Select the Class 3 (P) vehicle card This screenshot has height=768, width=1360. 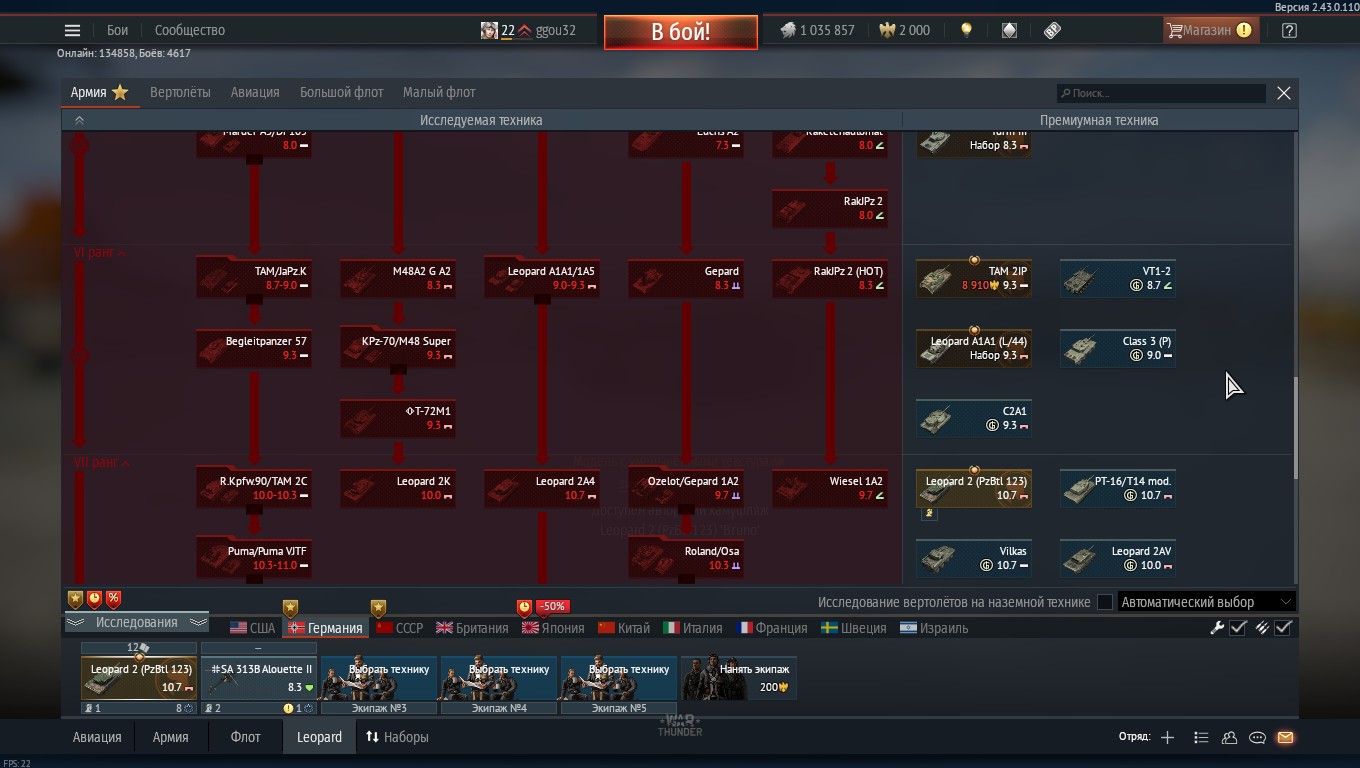click(x=1118, y=348)
